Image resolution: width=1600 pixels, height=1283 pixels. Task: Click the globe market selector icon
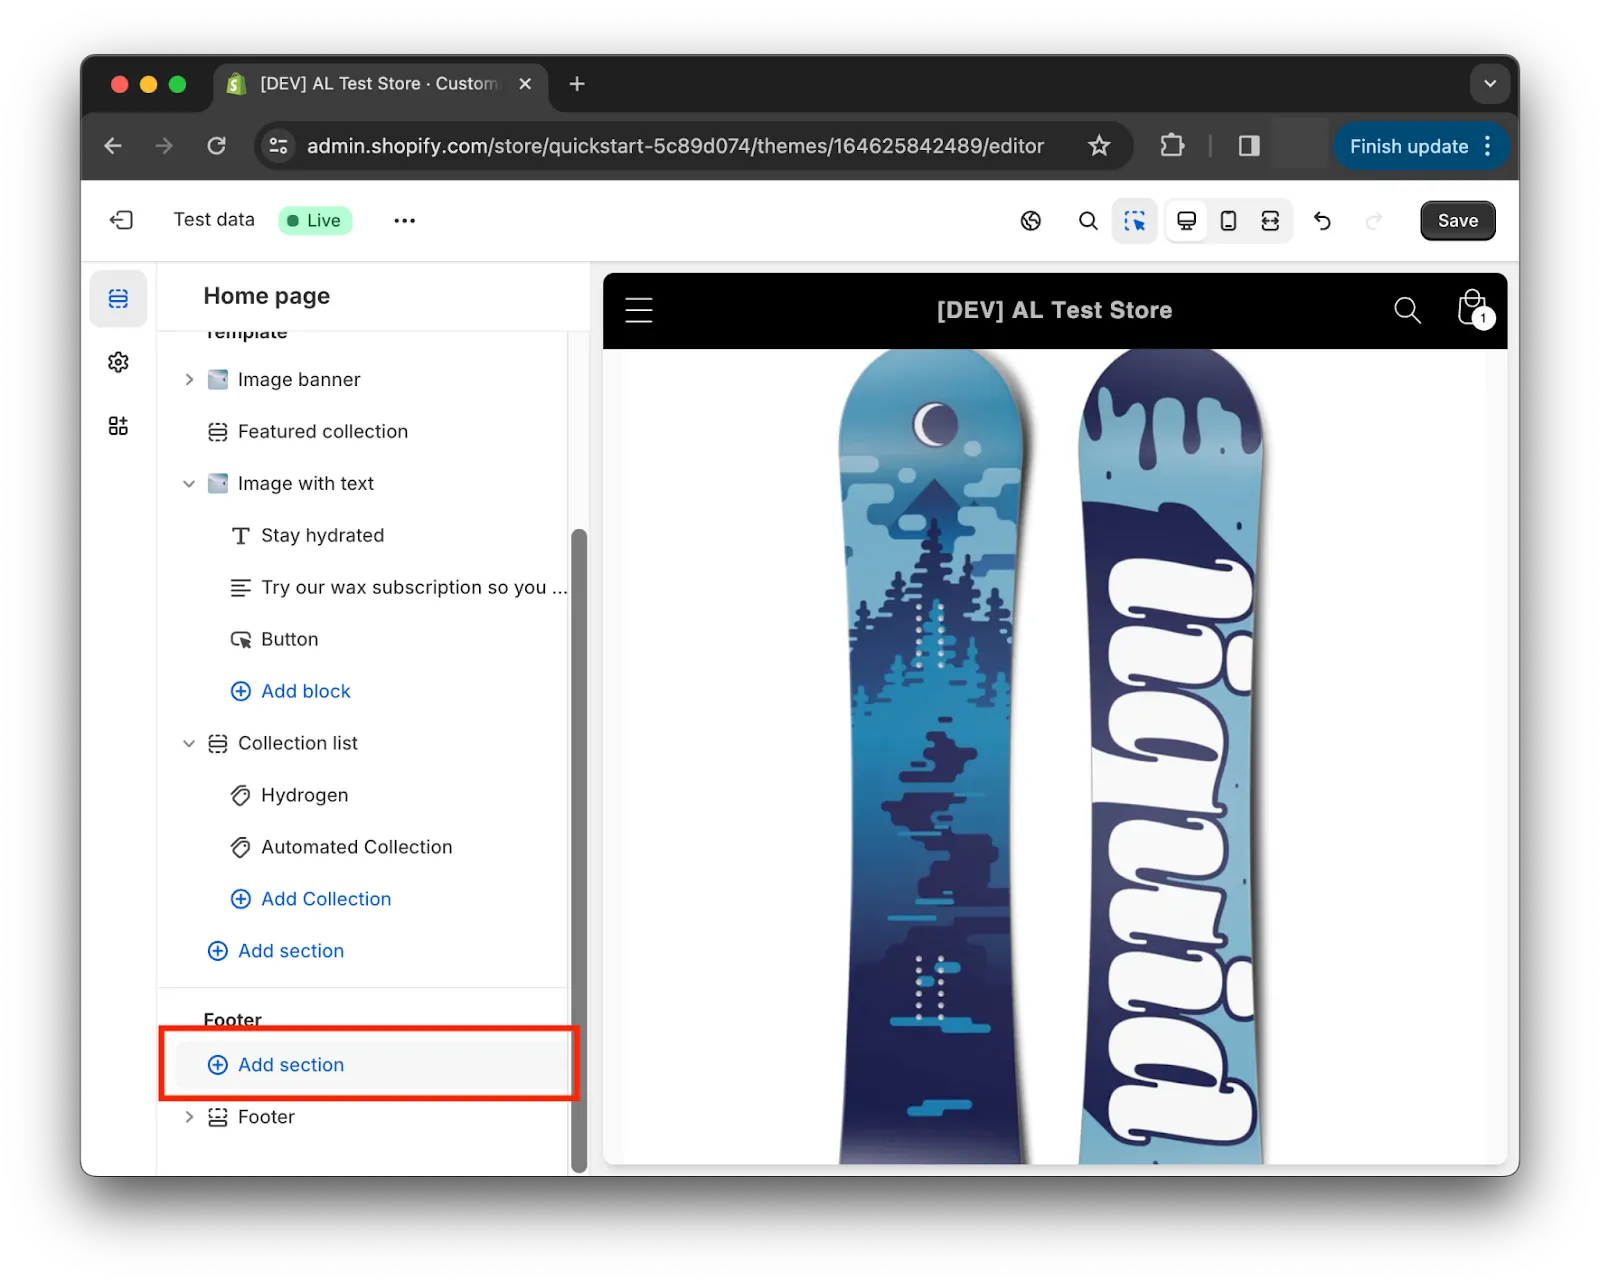(x=1031, y=221)
